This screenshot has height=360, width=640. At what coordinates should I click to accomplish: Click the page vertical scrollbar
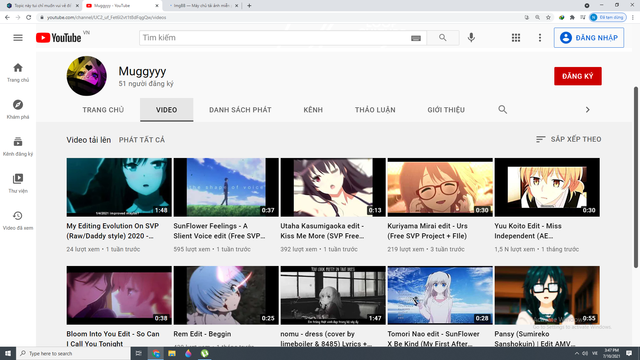pyautogui.click(x=635, y=178)
